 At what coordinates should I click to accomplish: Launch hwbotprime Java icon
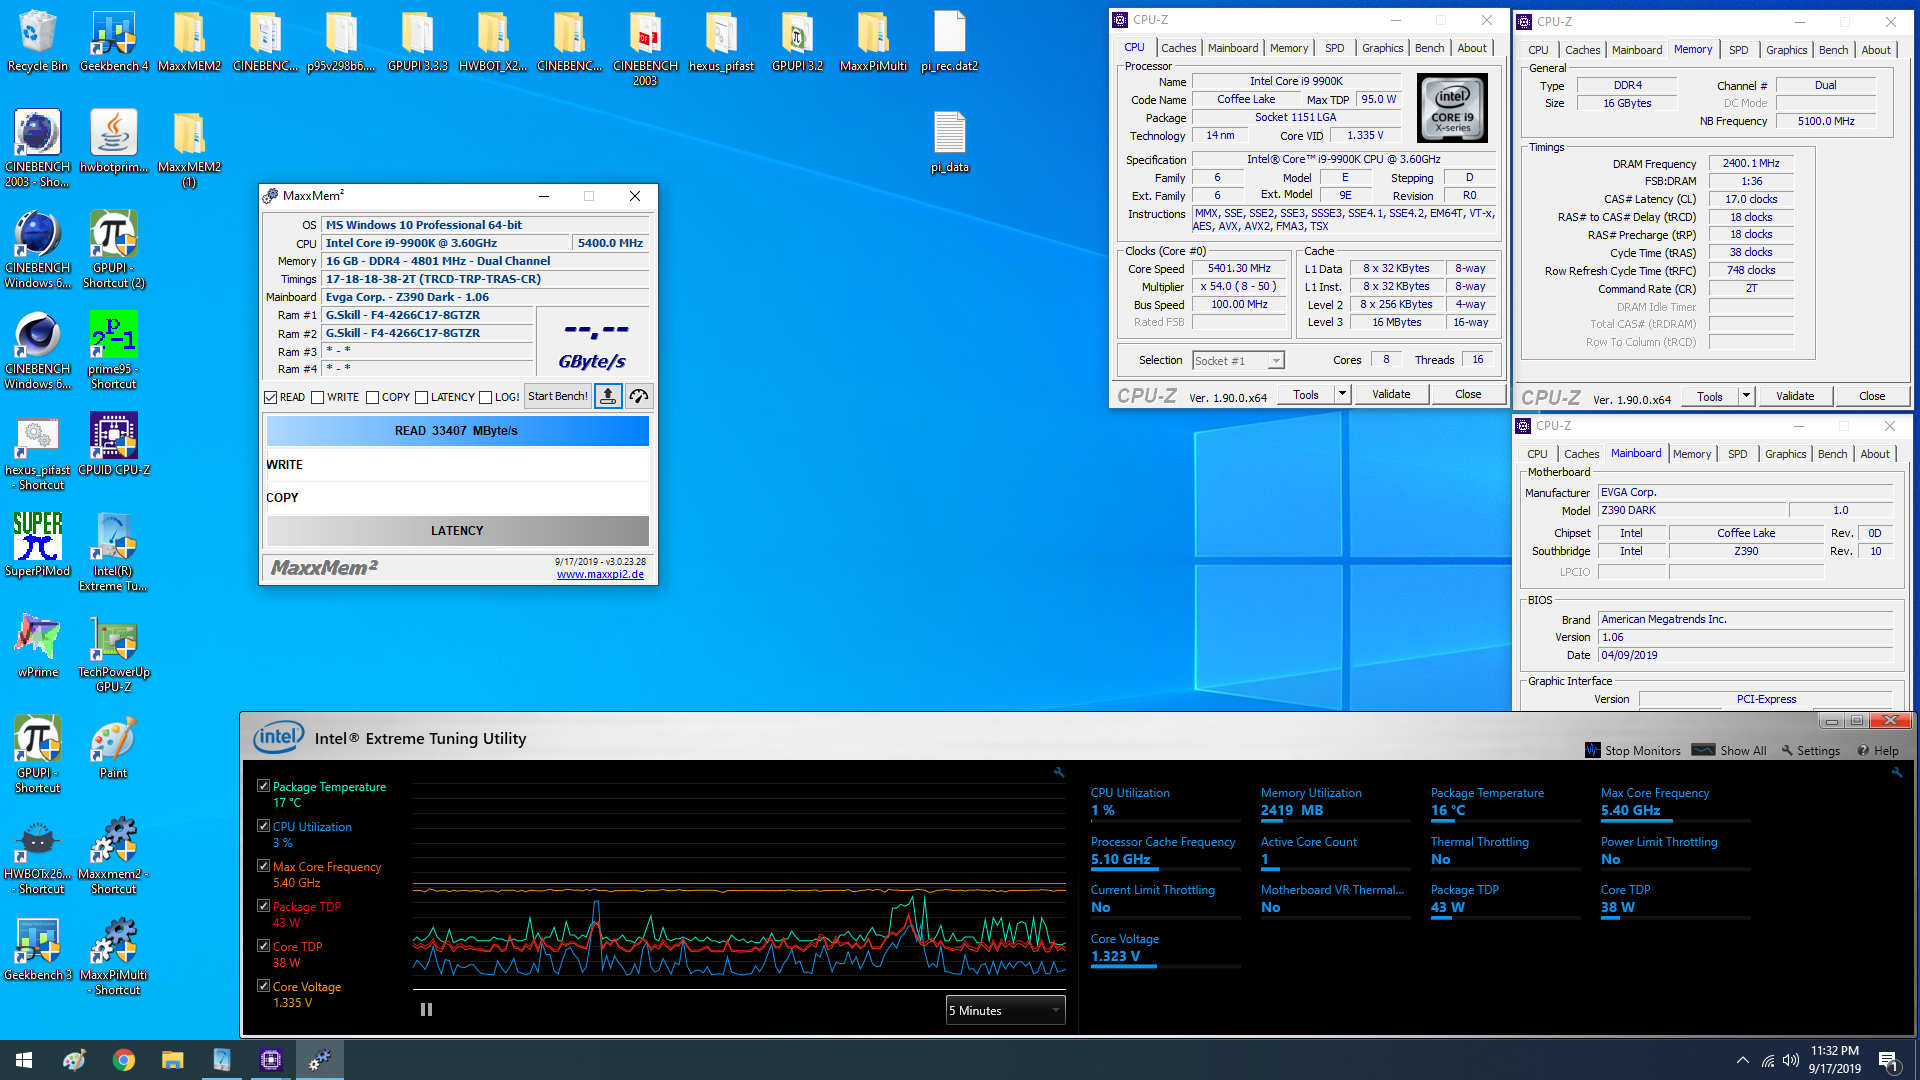click(x=114, y=141)
